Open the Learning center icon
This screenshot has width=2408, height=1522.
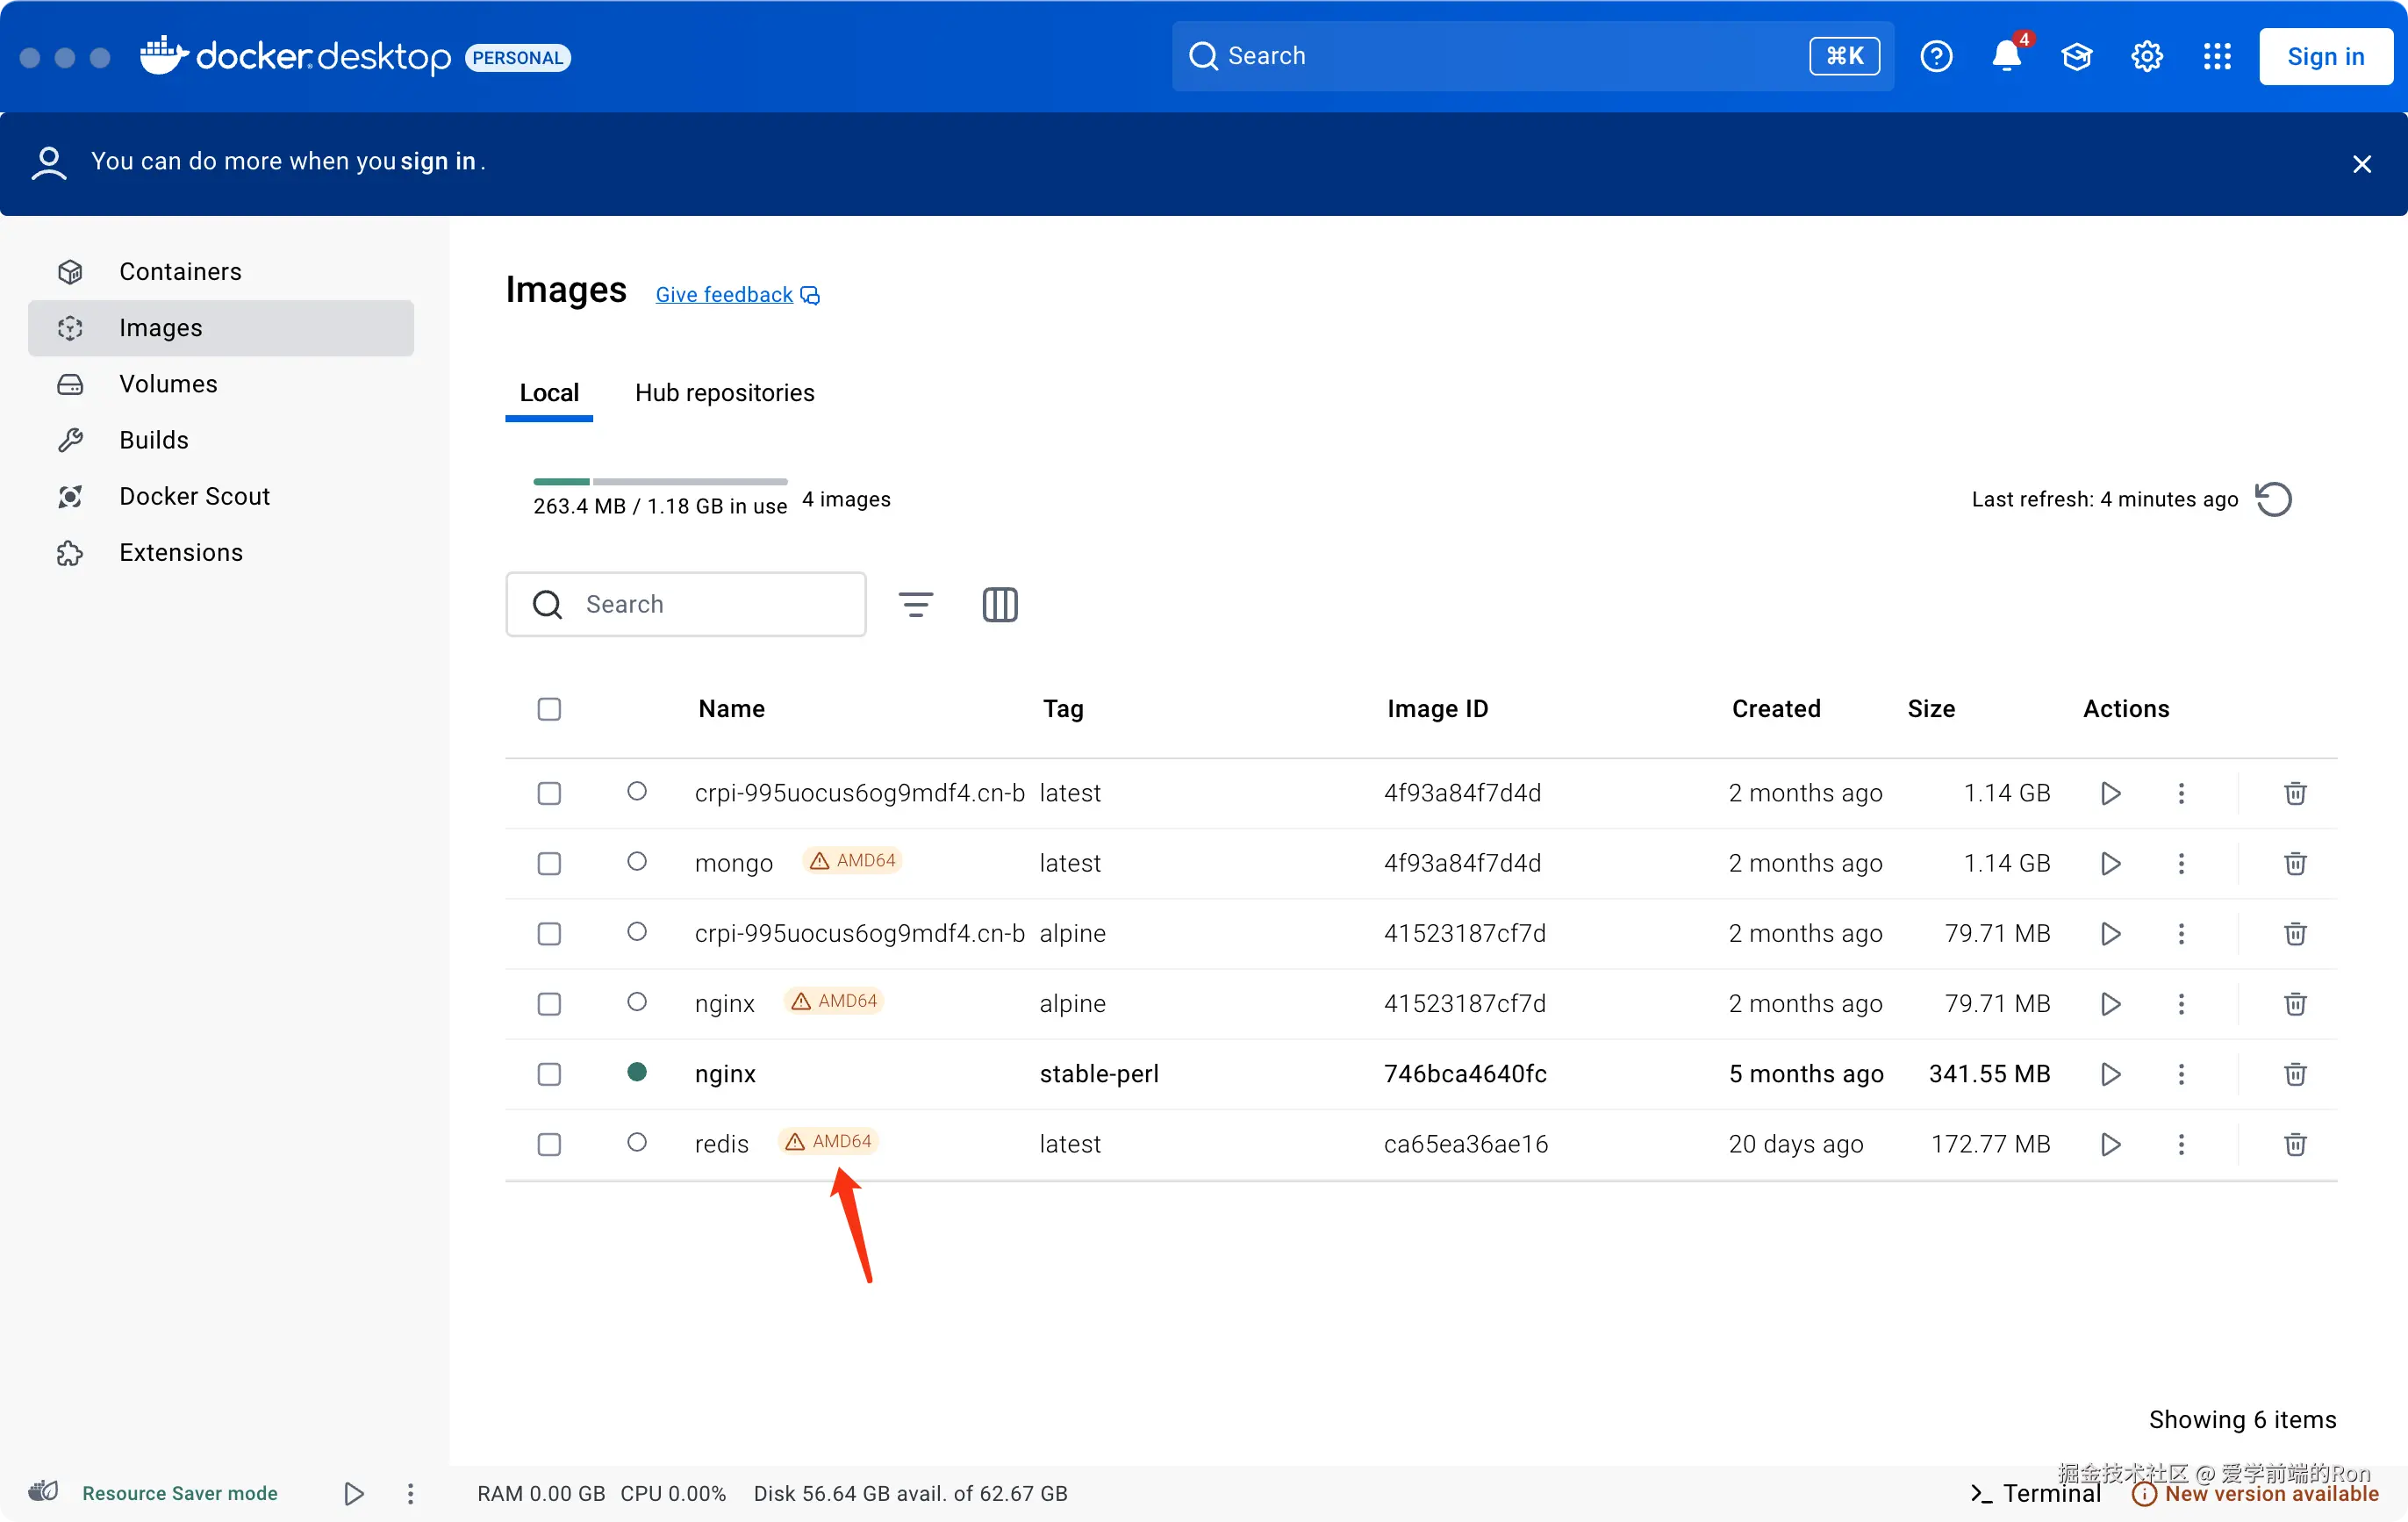(x=2076, y=56)
